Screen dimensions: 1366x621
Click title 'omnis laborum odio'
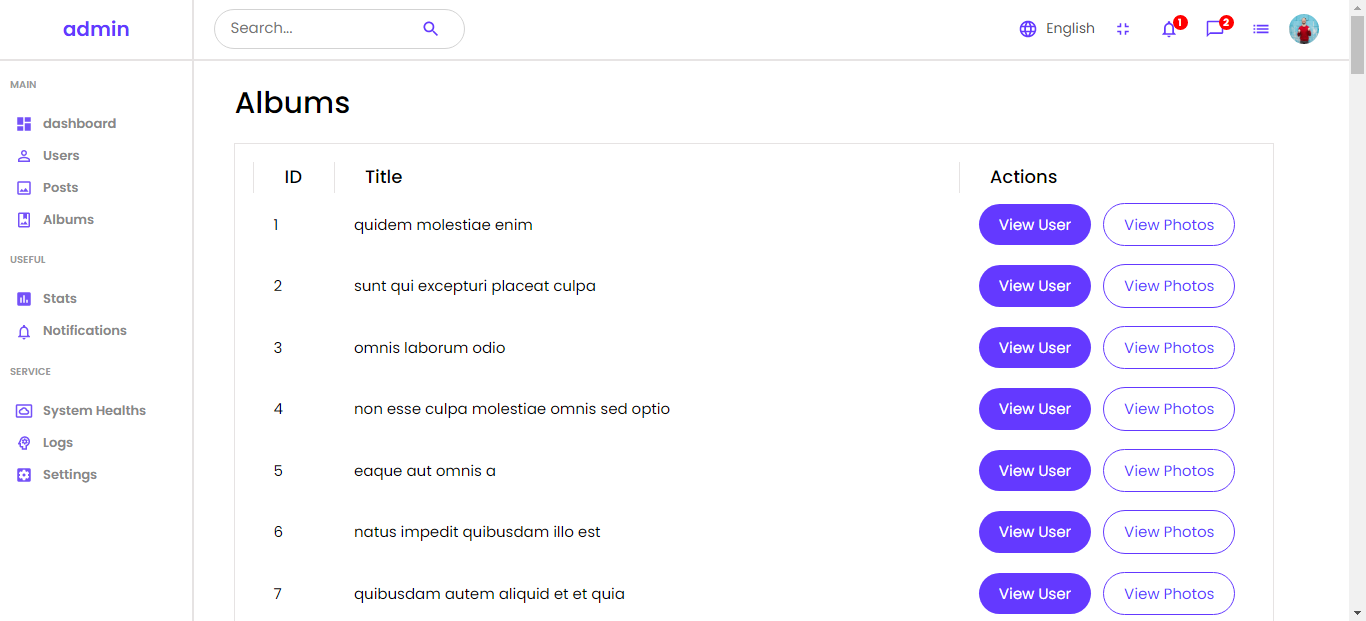[x=430, y=348]
